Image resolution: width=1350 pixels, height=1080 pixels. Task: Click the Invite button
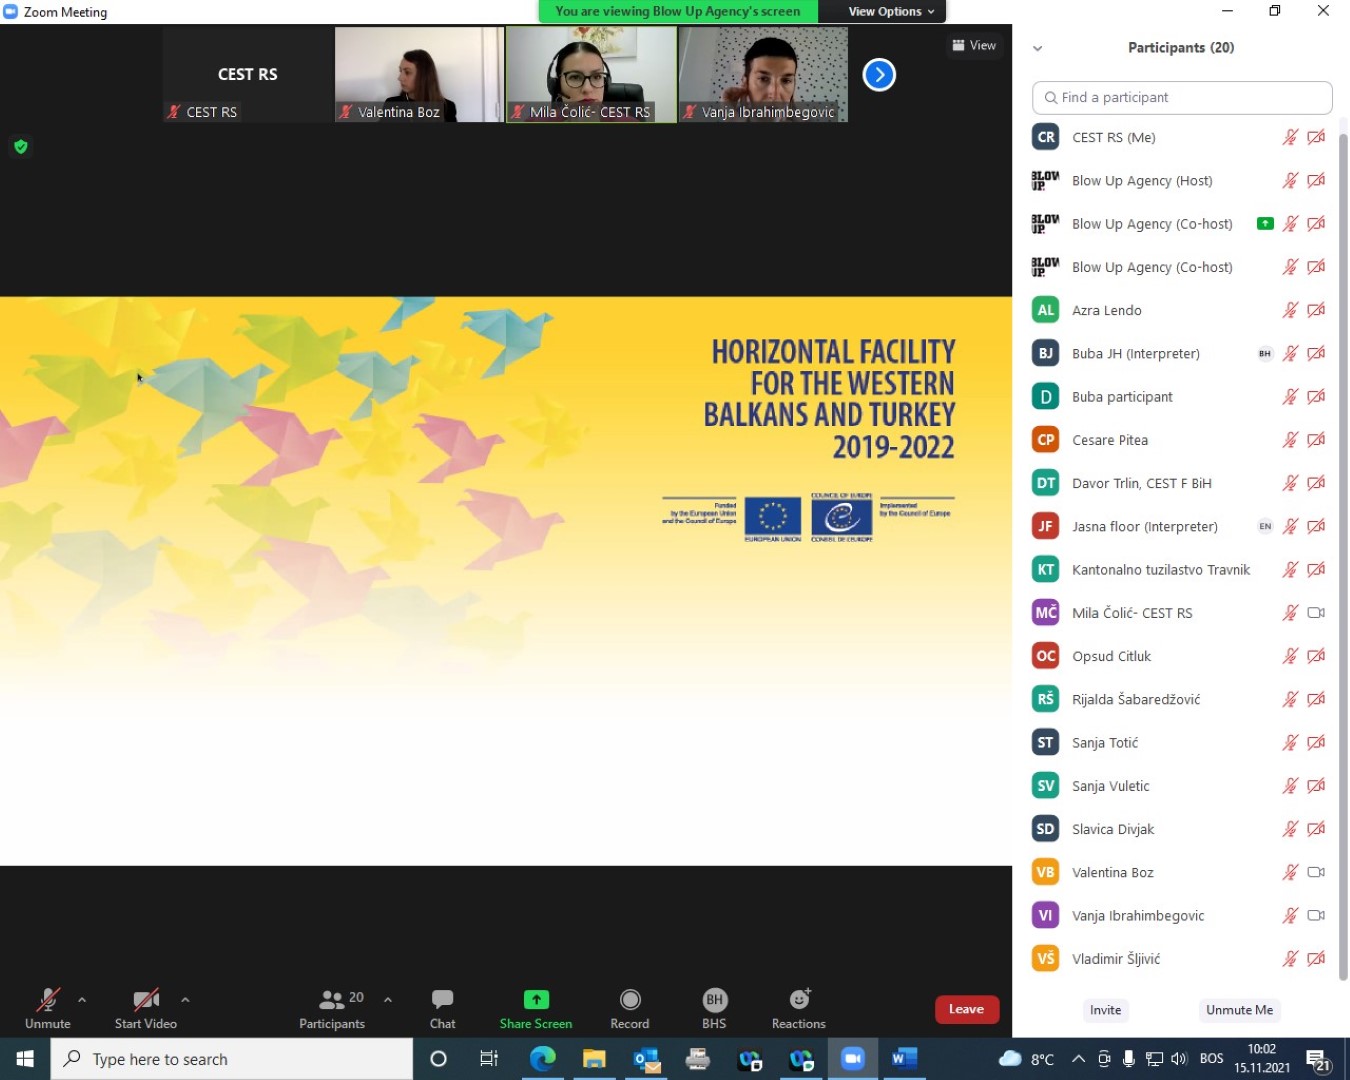[1105, 1010]
